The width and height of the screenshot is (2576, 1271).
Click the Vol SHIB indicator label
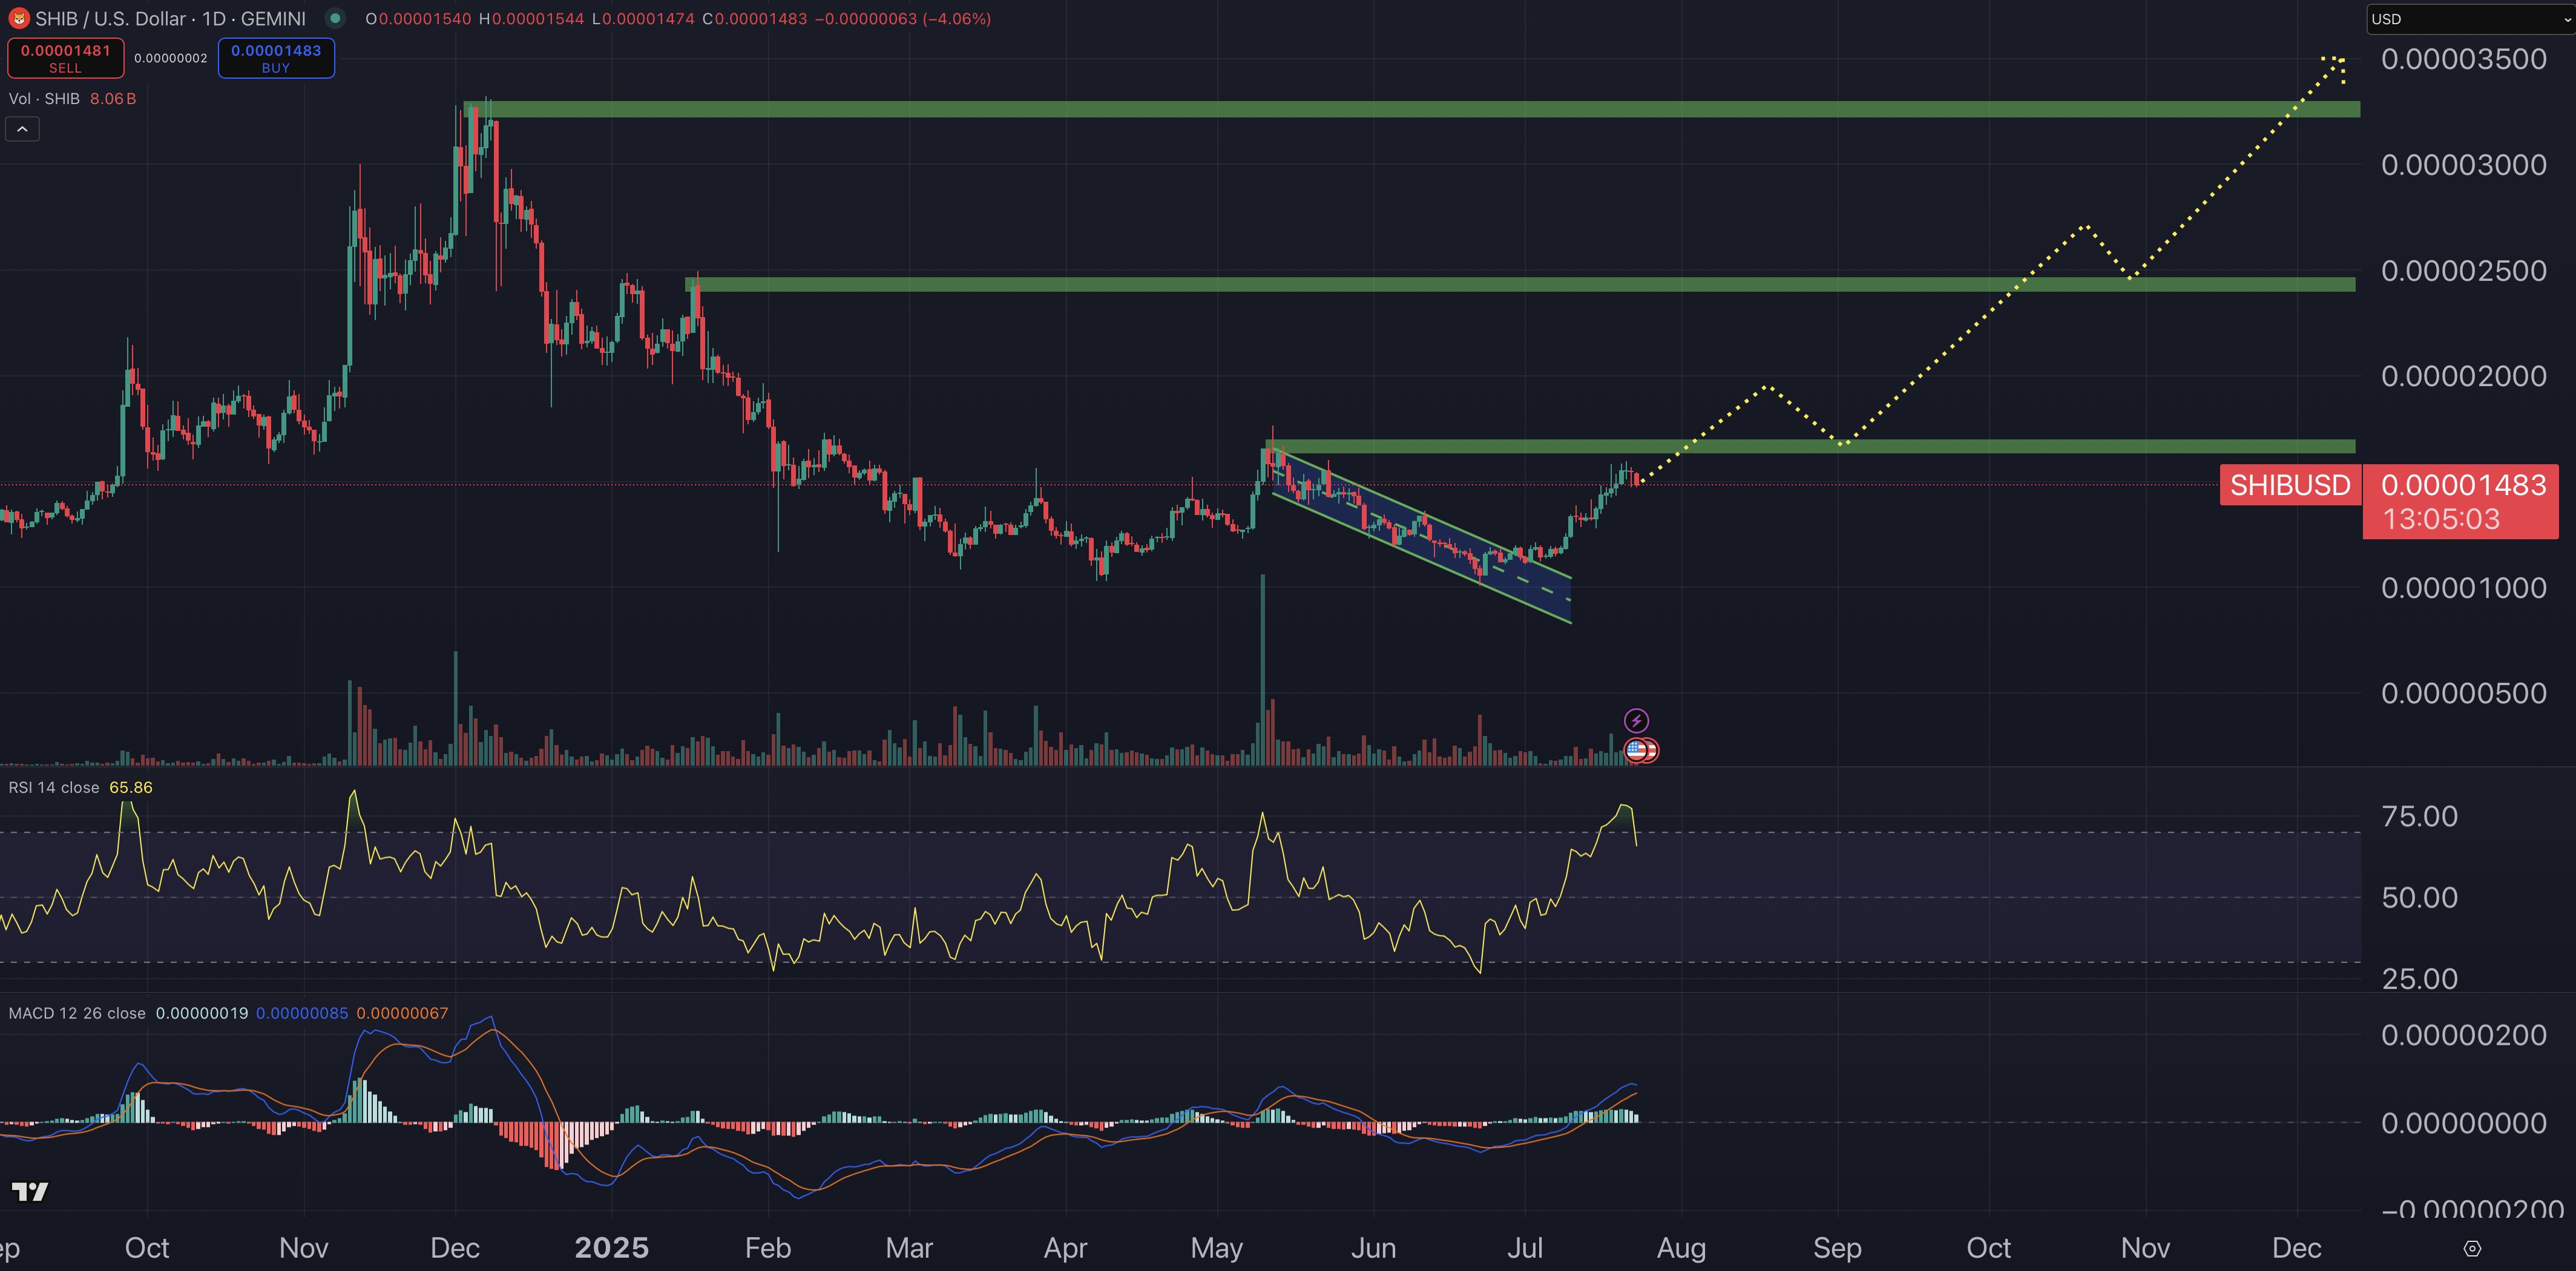[x=45, y=98]
